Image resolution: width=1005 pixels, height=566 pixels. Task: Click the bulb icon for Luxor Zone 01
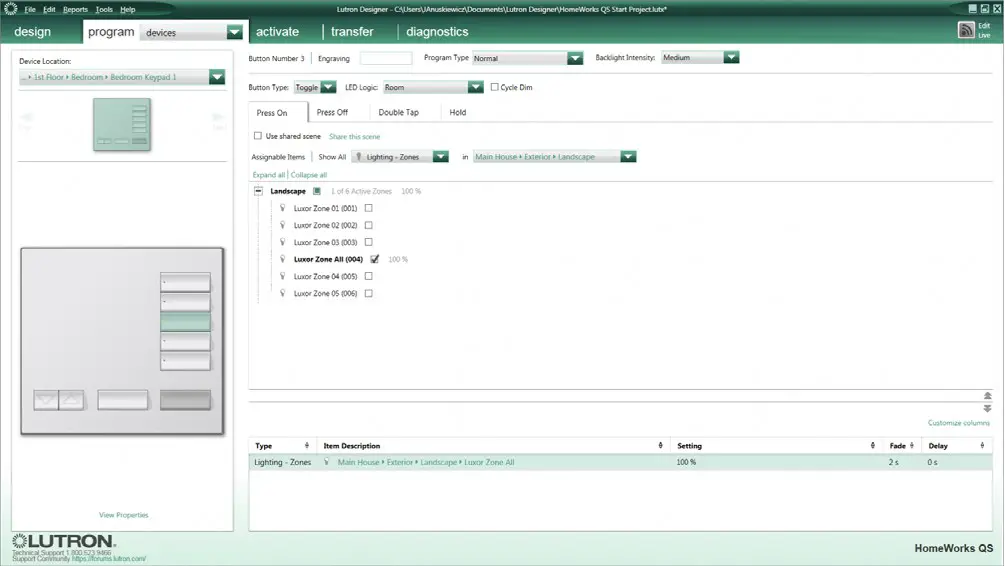[283, 208]
